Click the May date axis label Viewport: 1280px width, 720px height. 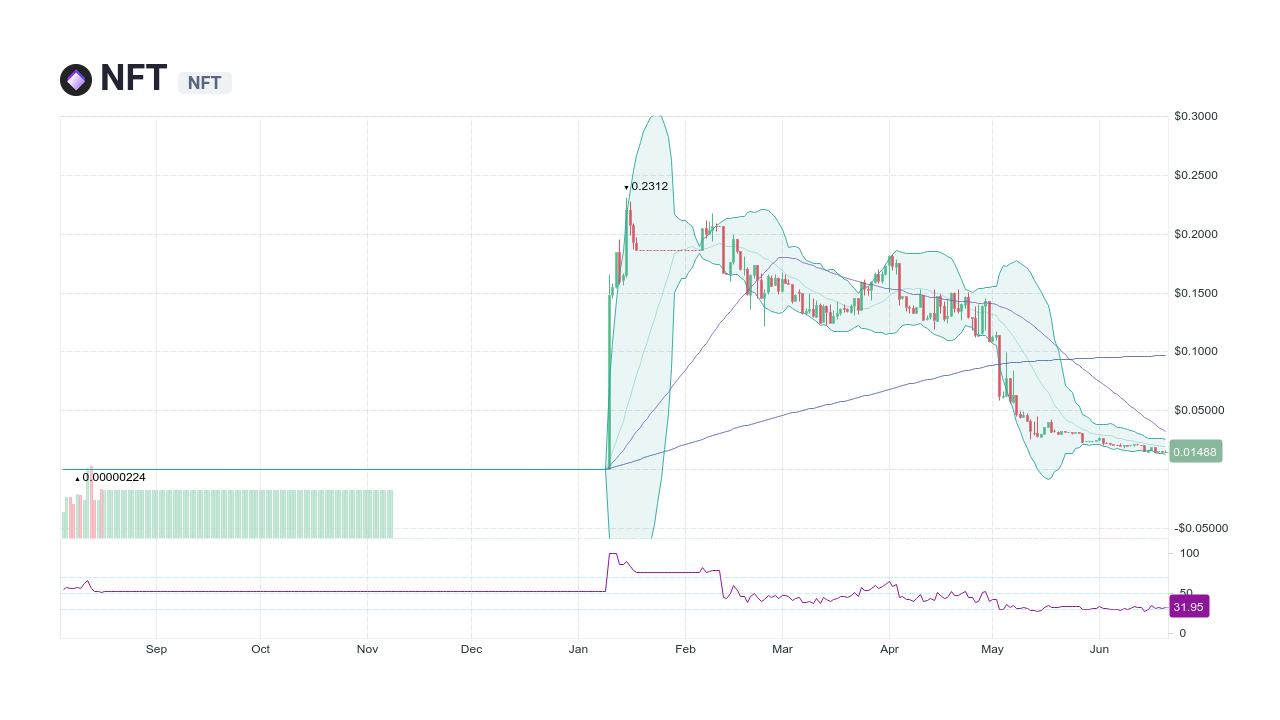[992, 649]
